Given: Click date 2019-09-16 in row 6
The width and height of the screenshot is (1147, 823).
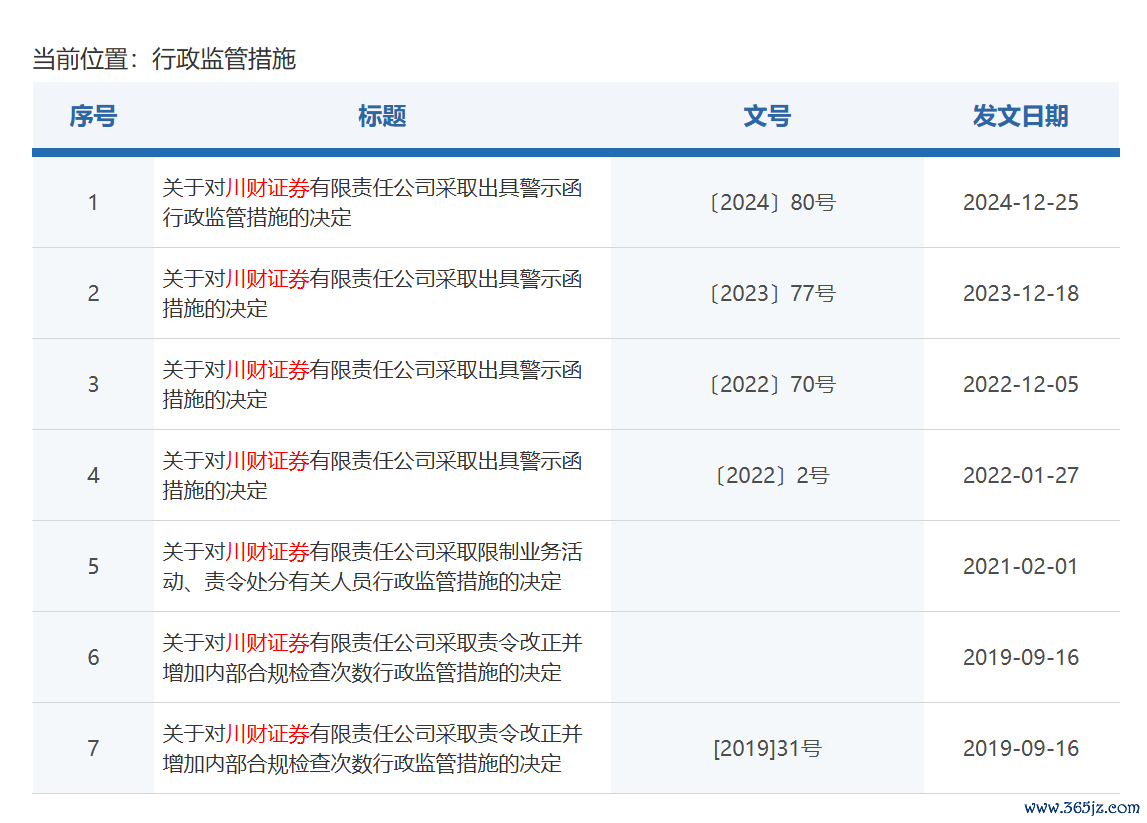Looking at the screenshot, I should click(x=1020, y=657).
